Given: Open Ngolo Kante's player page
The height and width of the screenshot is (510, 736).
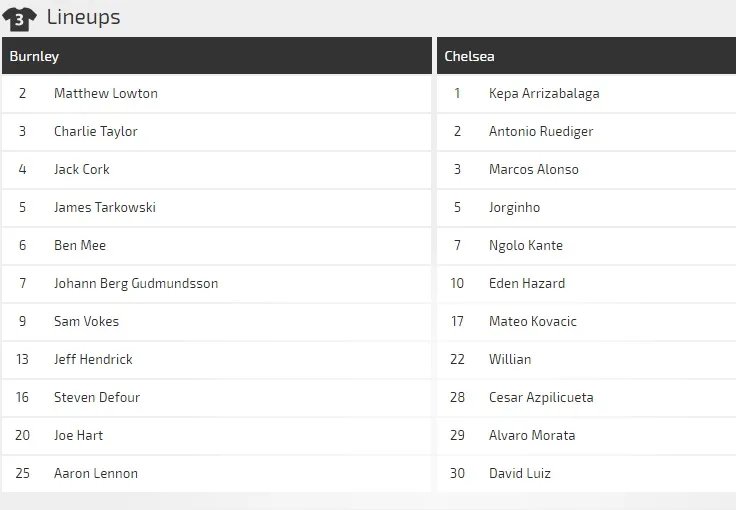Looking at the screenshot, I should [x=526, y=246].
